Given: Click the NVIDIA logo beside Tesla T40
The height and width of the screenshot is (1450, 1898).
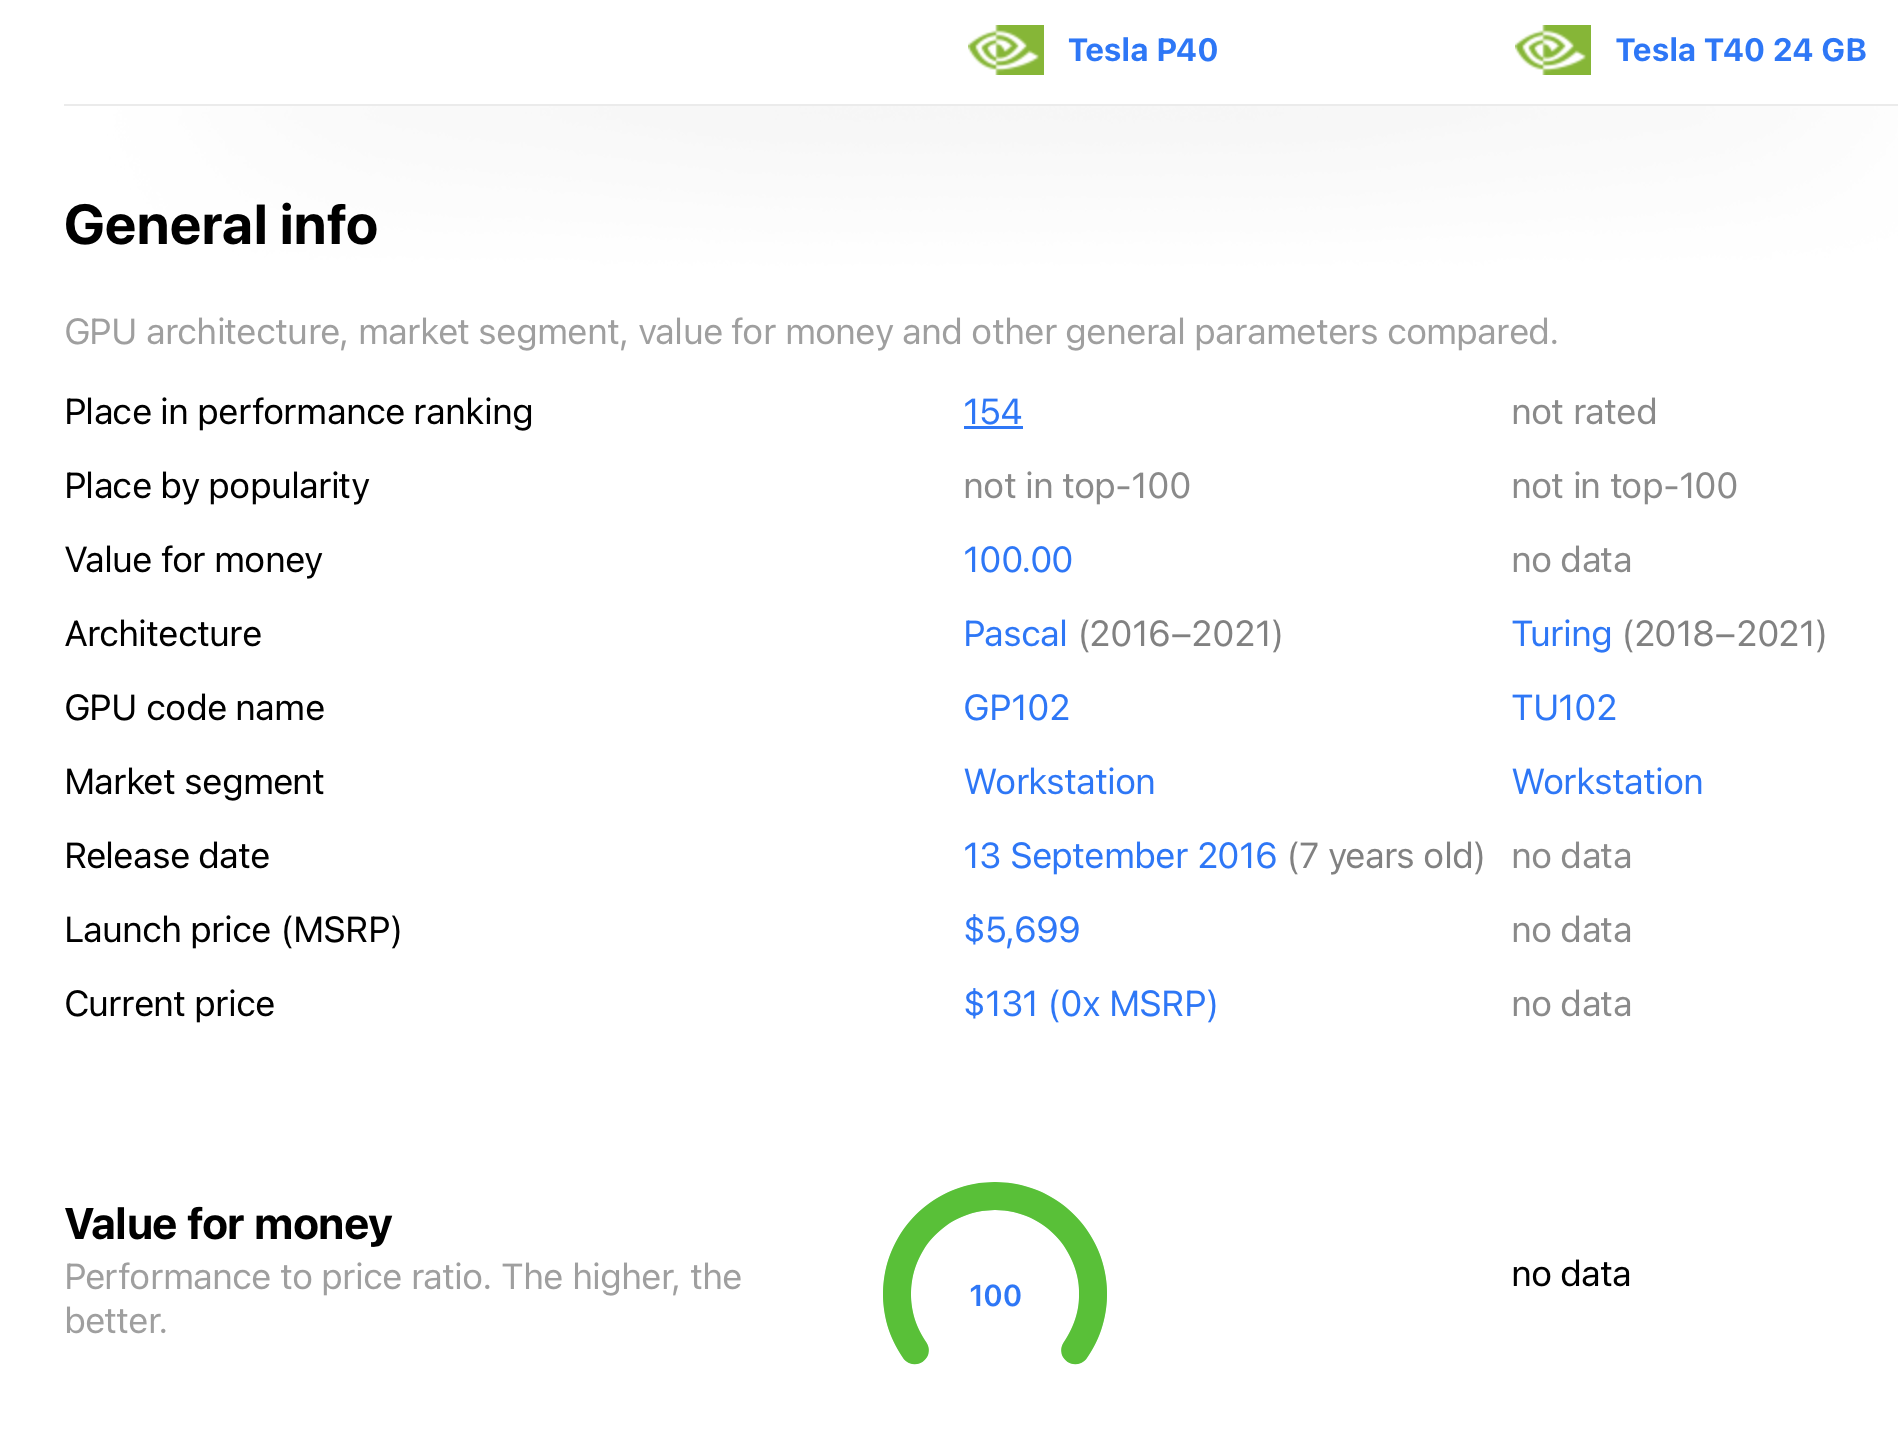Looking at the screenshot, I should tap(1552, 50).
